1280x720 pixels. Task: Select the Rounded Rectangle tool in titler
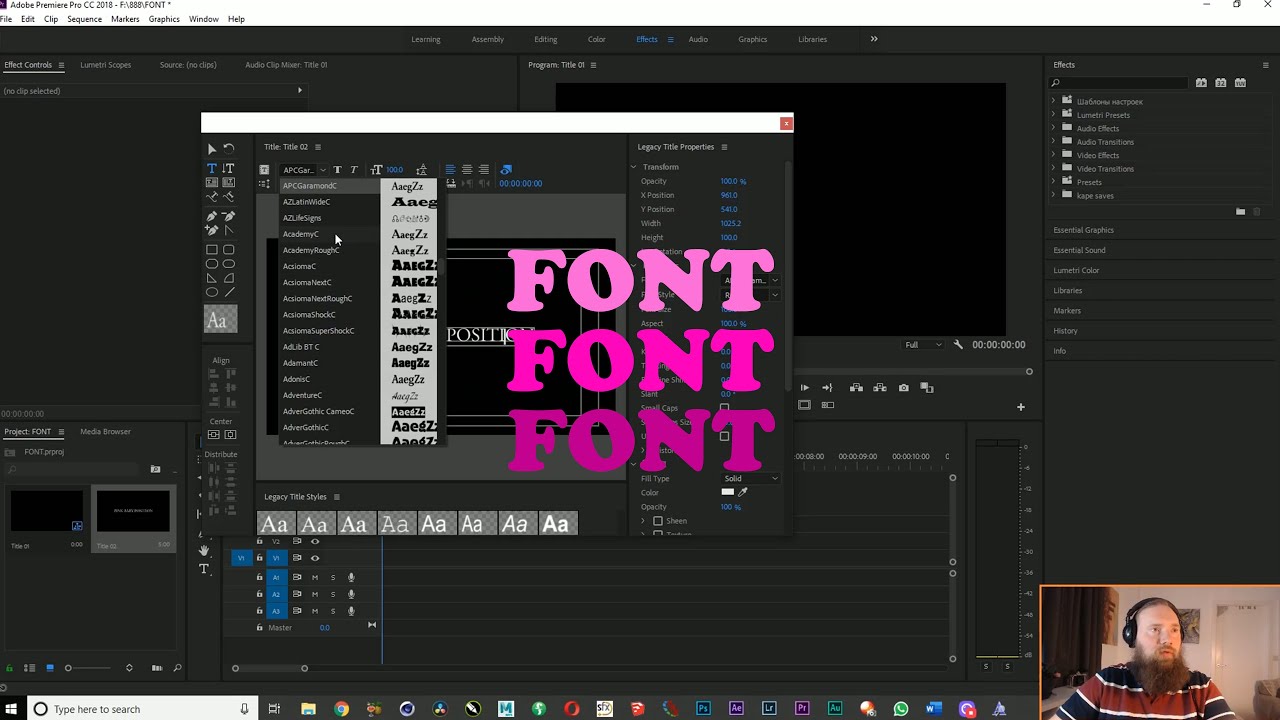click(229, 250)
